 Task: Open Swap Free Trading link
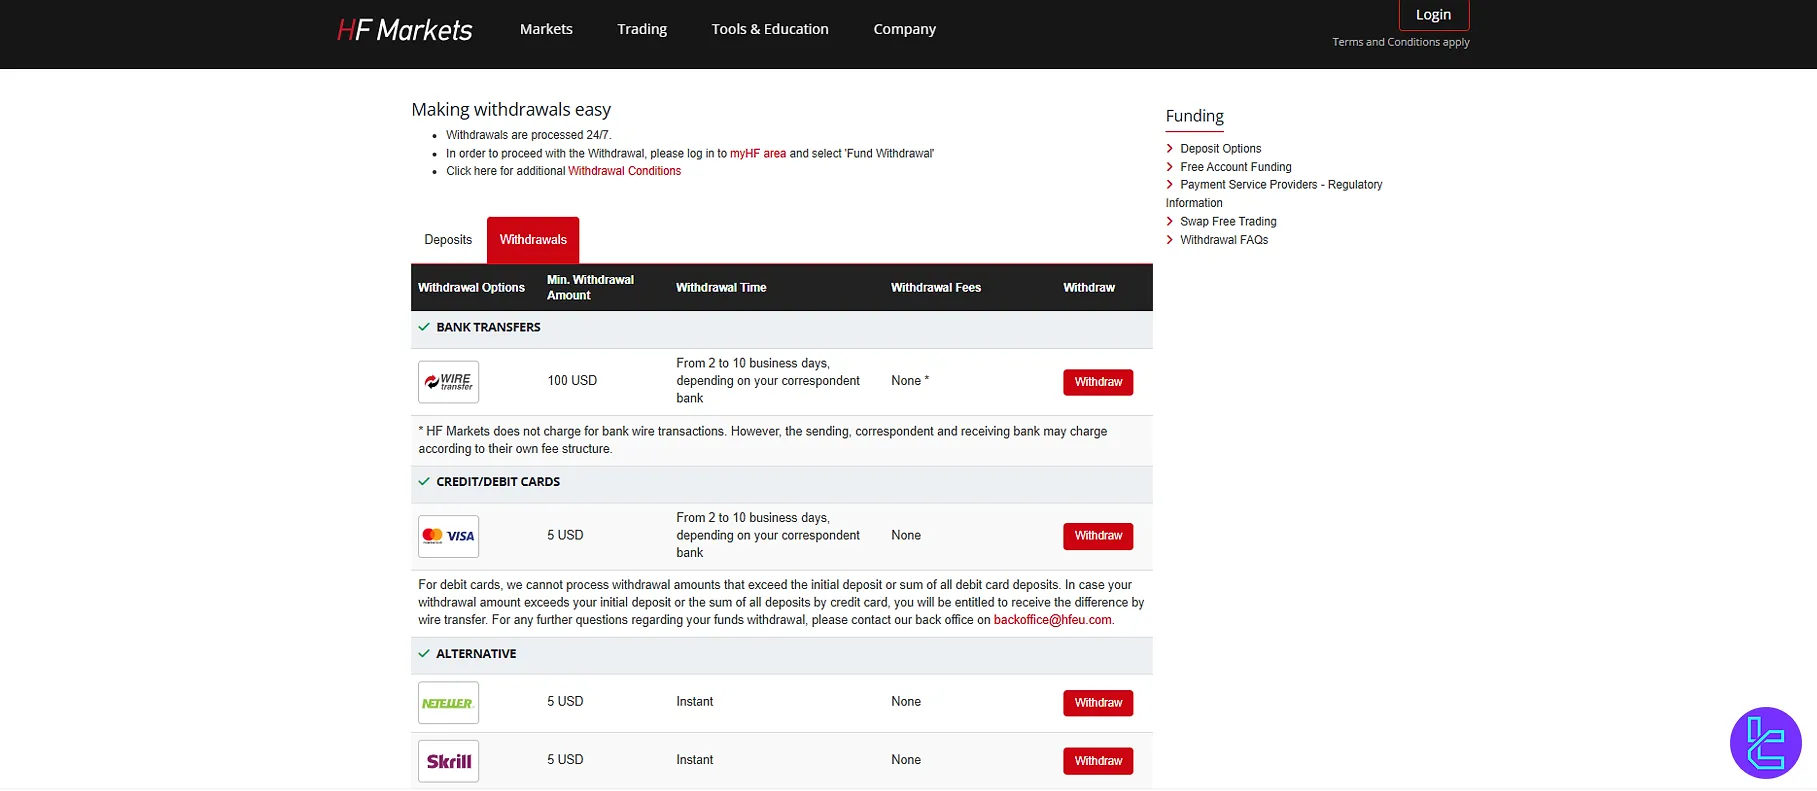coord(1228,222)
